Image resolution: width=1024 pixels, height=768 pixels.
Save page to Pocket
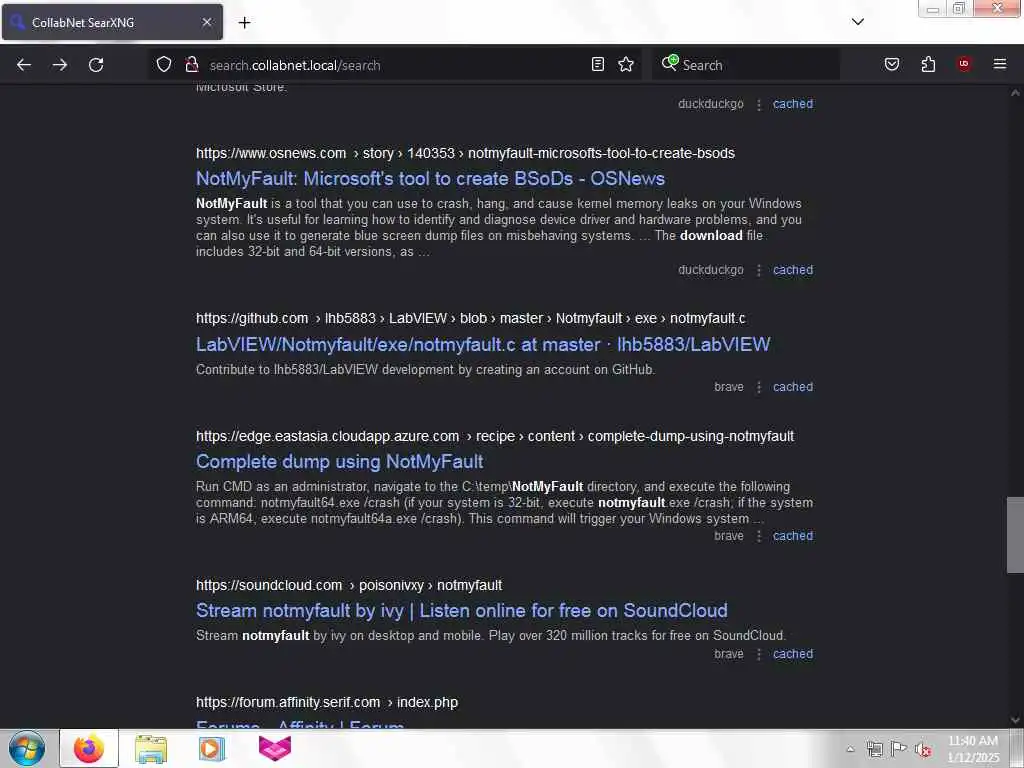pyautogui.click(x=892, y=65)
